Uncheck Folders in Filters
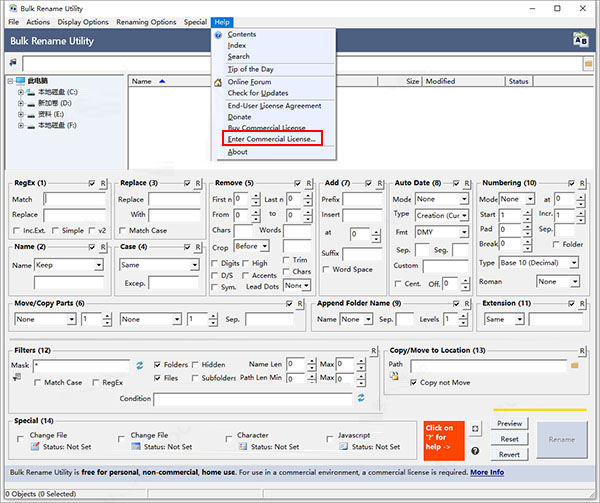 click(157, 365)
